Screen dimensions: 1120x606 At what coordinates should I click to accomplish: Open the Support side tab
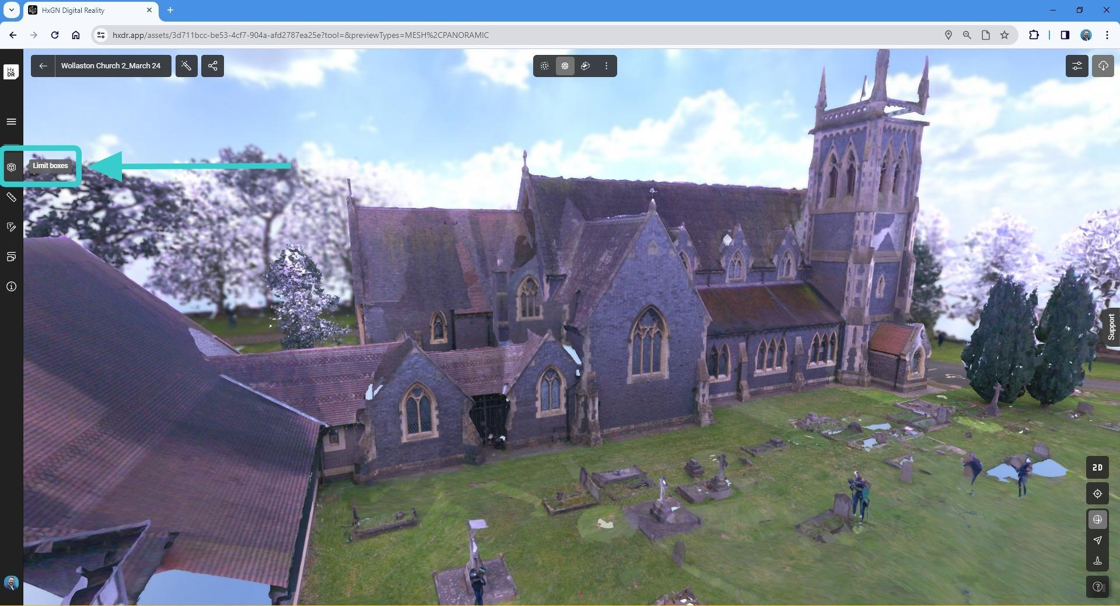tap(1111, 327)
